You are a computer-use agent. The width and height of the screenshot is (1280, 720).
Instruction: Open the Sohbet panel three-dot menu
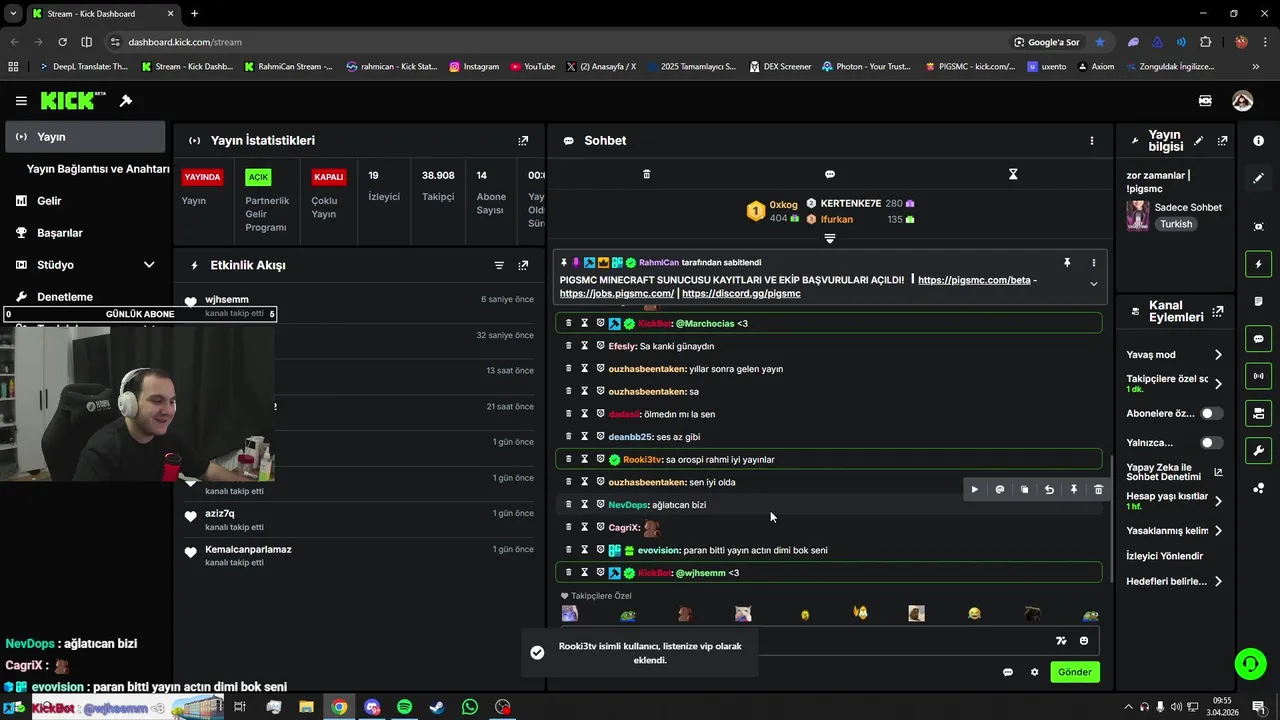(1092, 141)
